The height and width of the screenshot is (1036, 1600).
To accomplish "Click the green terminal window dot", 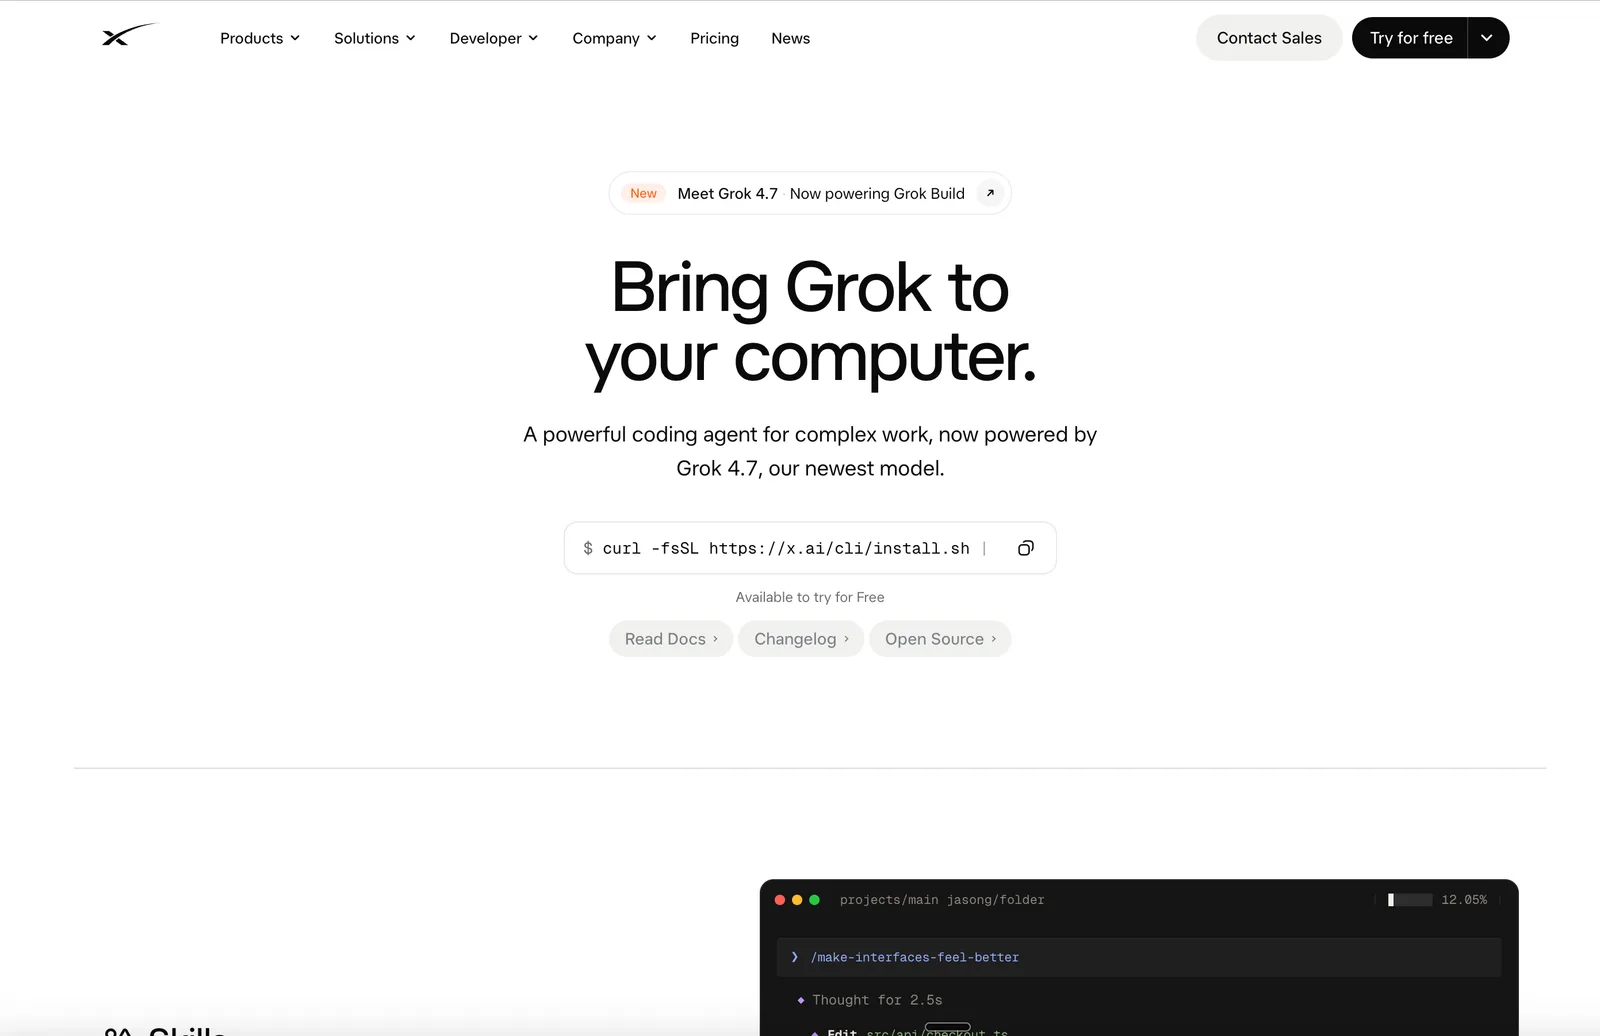I will (x=814, y=900).
